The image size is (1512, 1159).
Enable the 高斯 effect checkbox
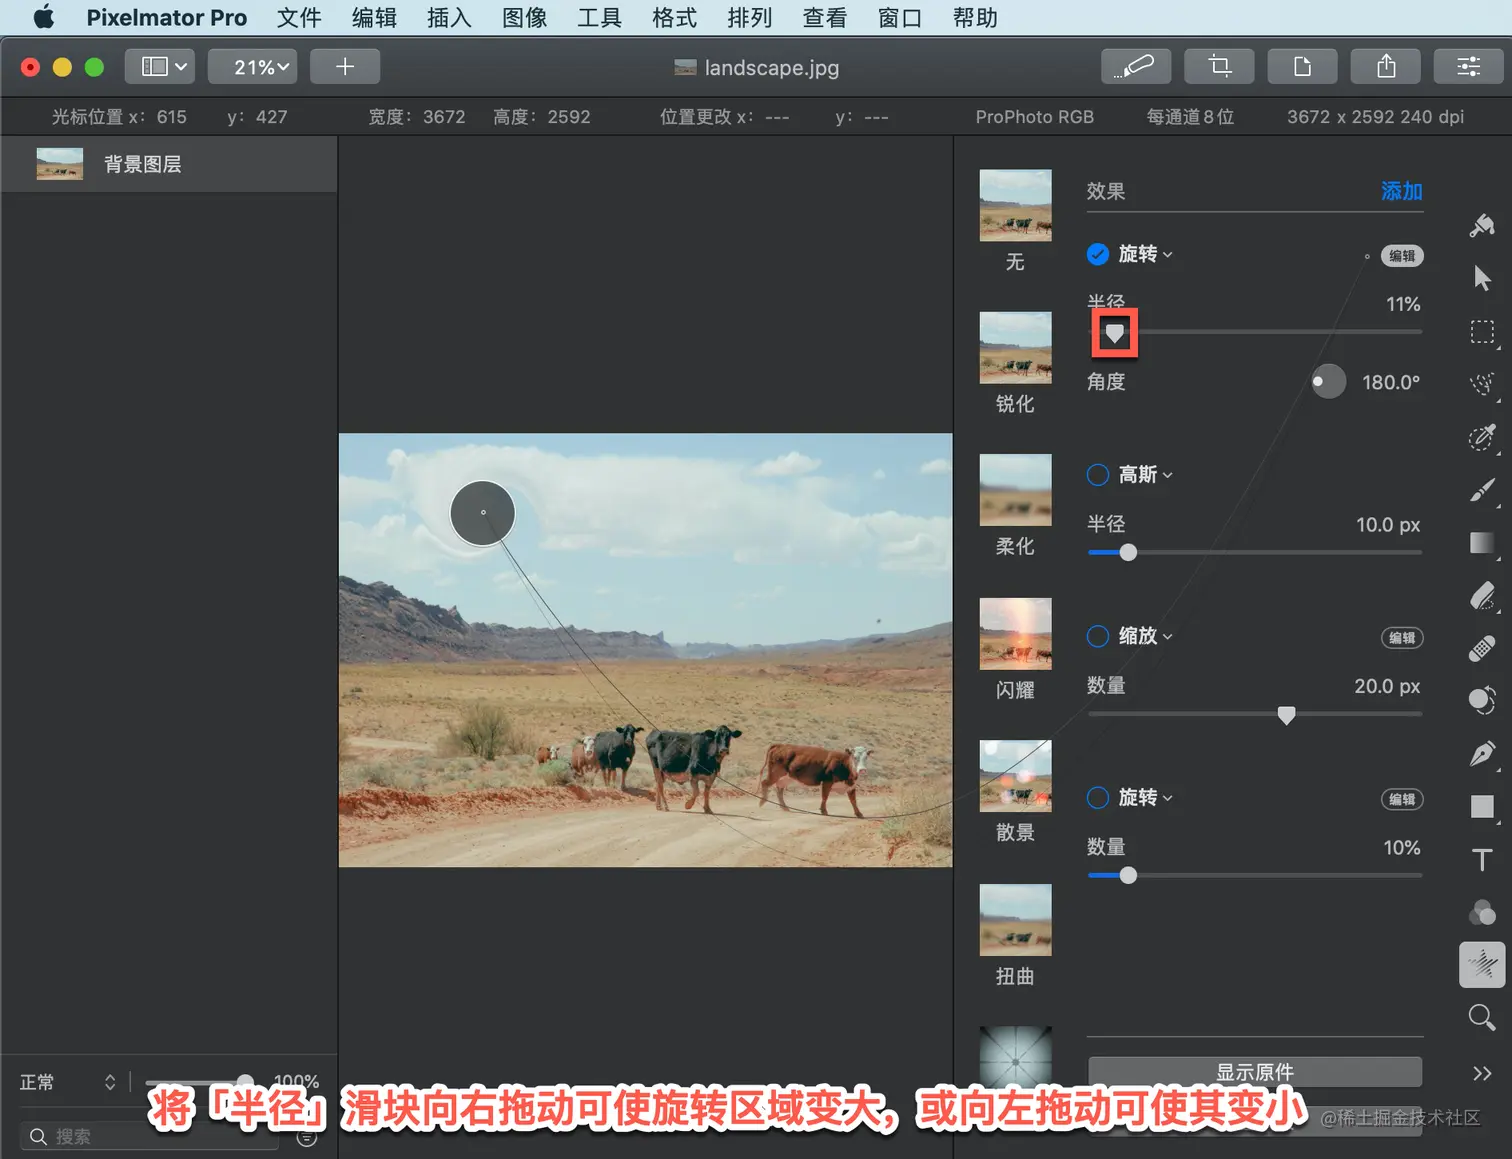tap(1098, 475)
